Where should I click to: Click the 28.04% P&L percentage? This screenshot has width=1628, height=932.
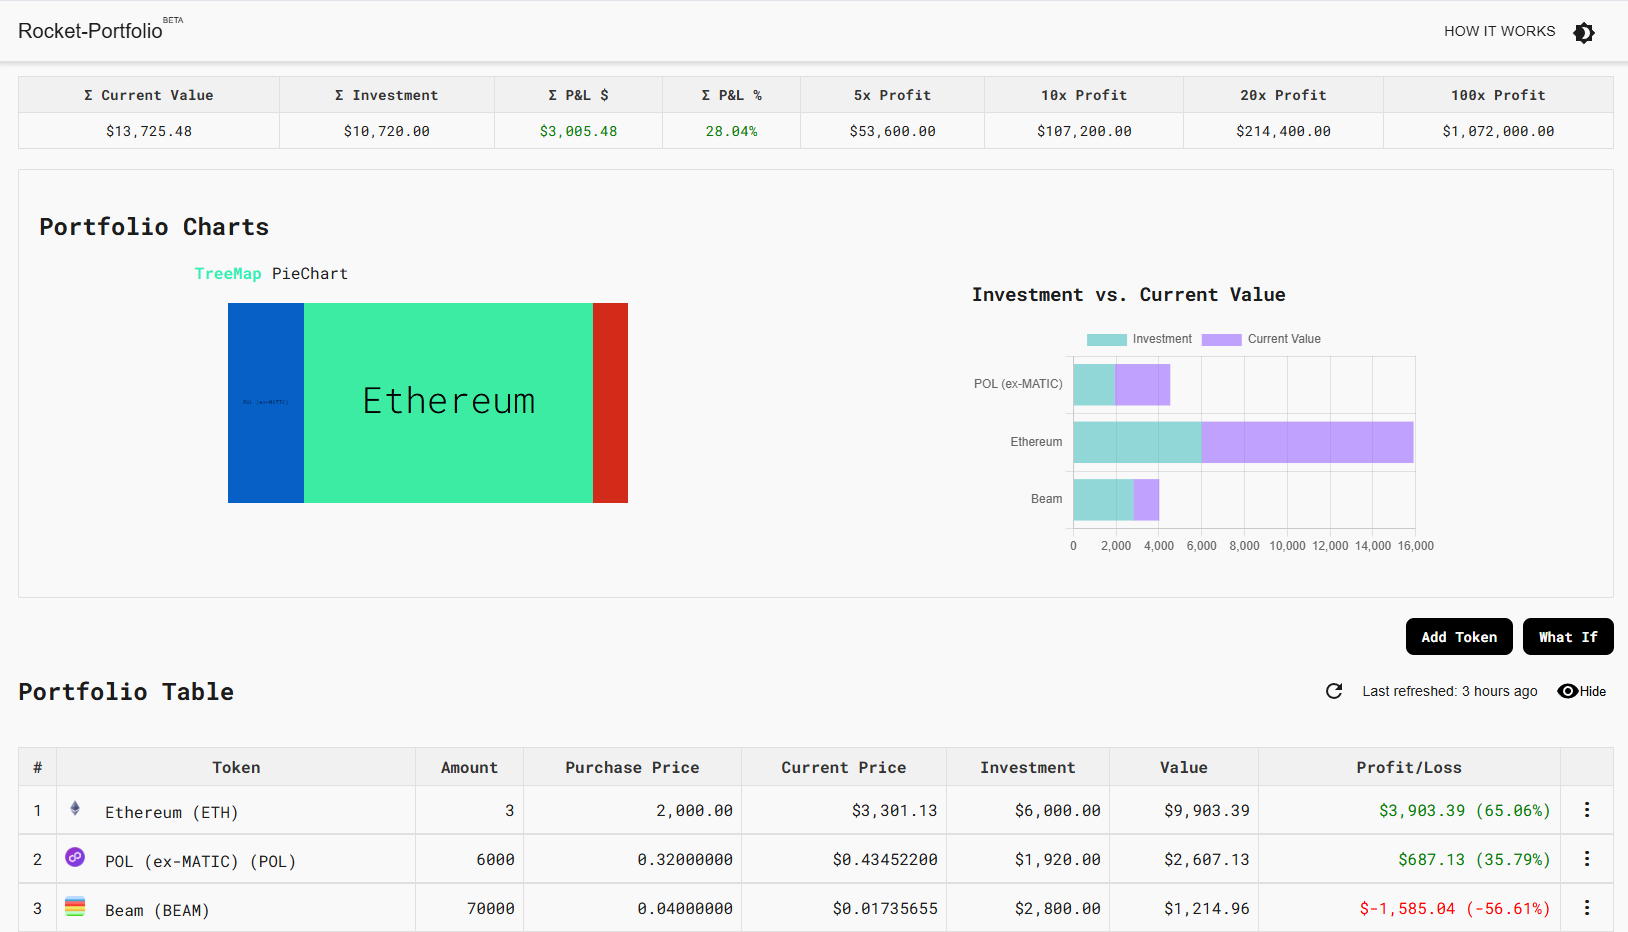click(731, 131)
